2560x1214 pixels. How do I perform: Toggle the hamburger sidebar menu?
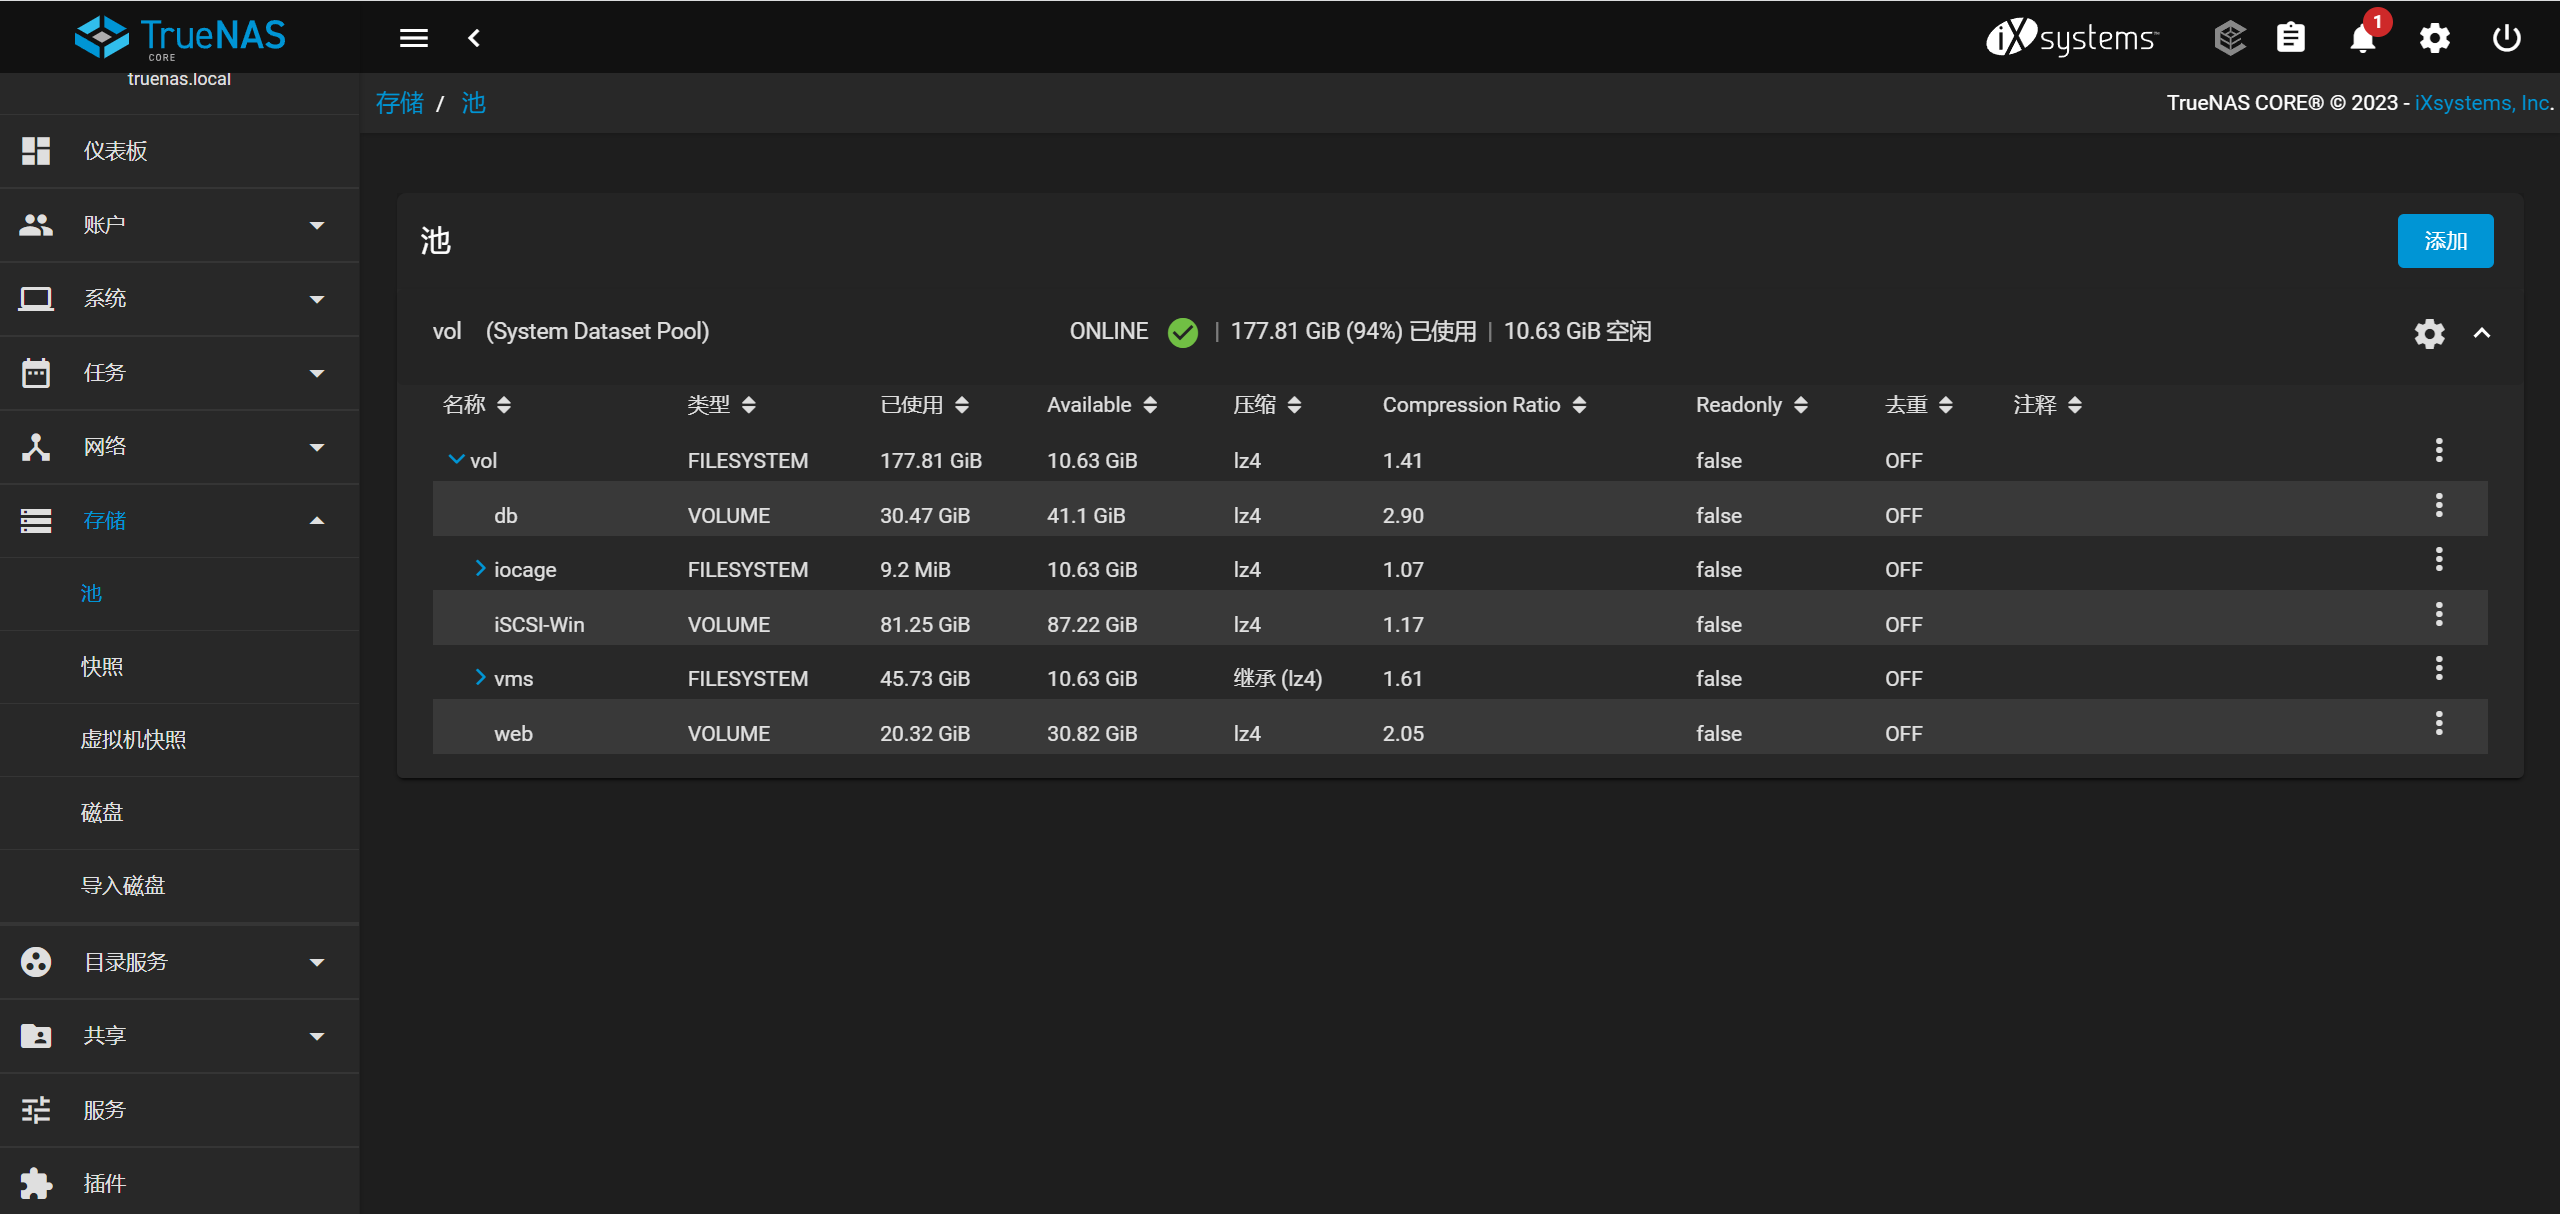point(413,38)
